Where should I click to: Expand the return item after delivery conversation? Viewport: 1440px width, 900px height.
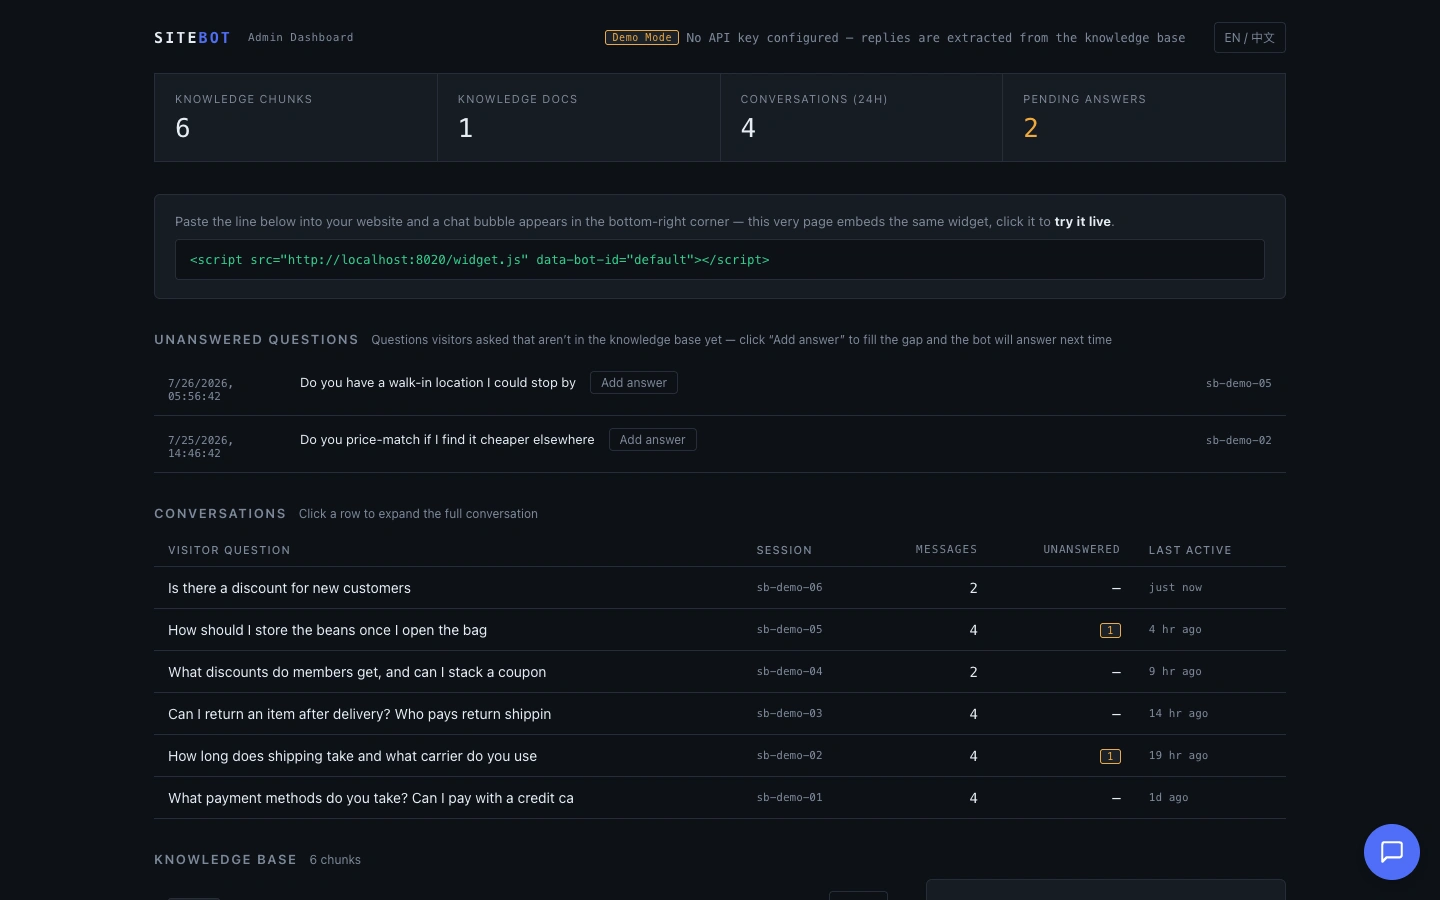pyautogui.click(x=720, y=714)
